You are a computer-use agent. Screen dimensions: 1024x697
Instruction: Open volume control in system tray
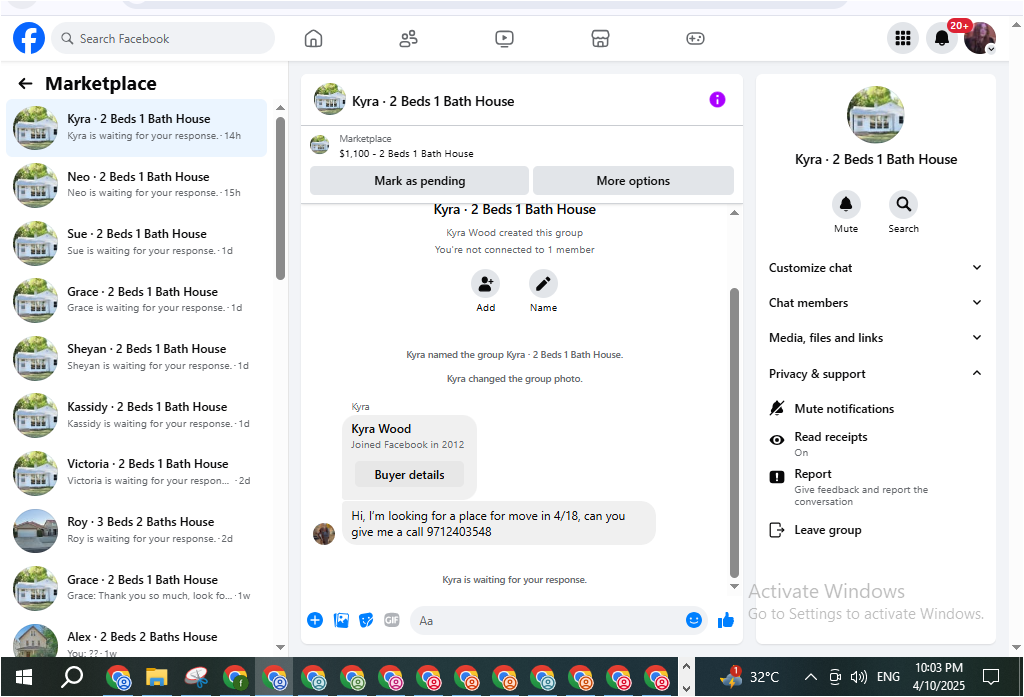(859, 677)
